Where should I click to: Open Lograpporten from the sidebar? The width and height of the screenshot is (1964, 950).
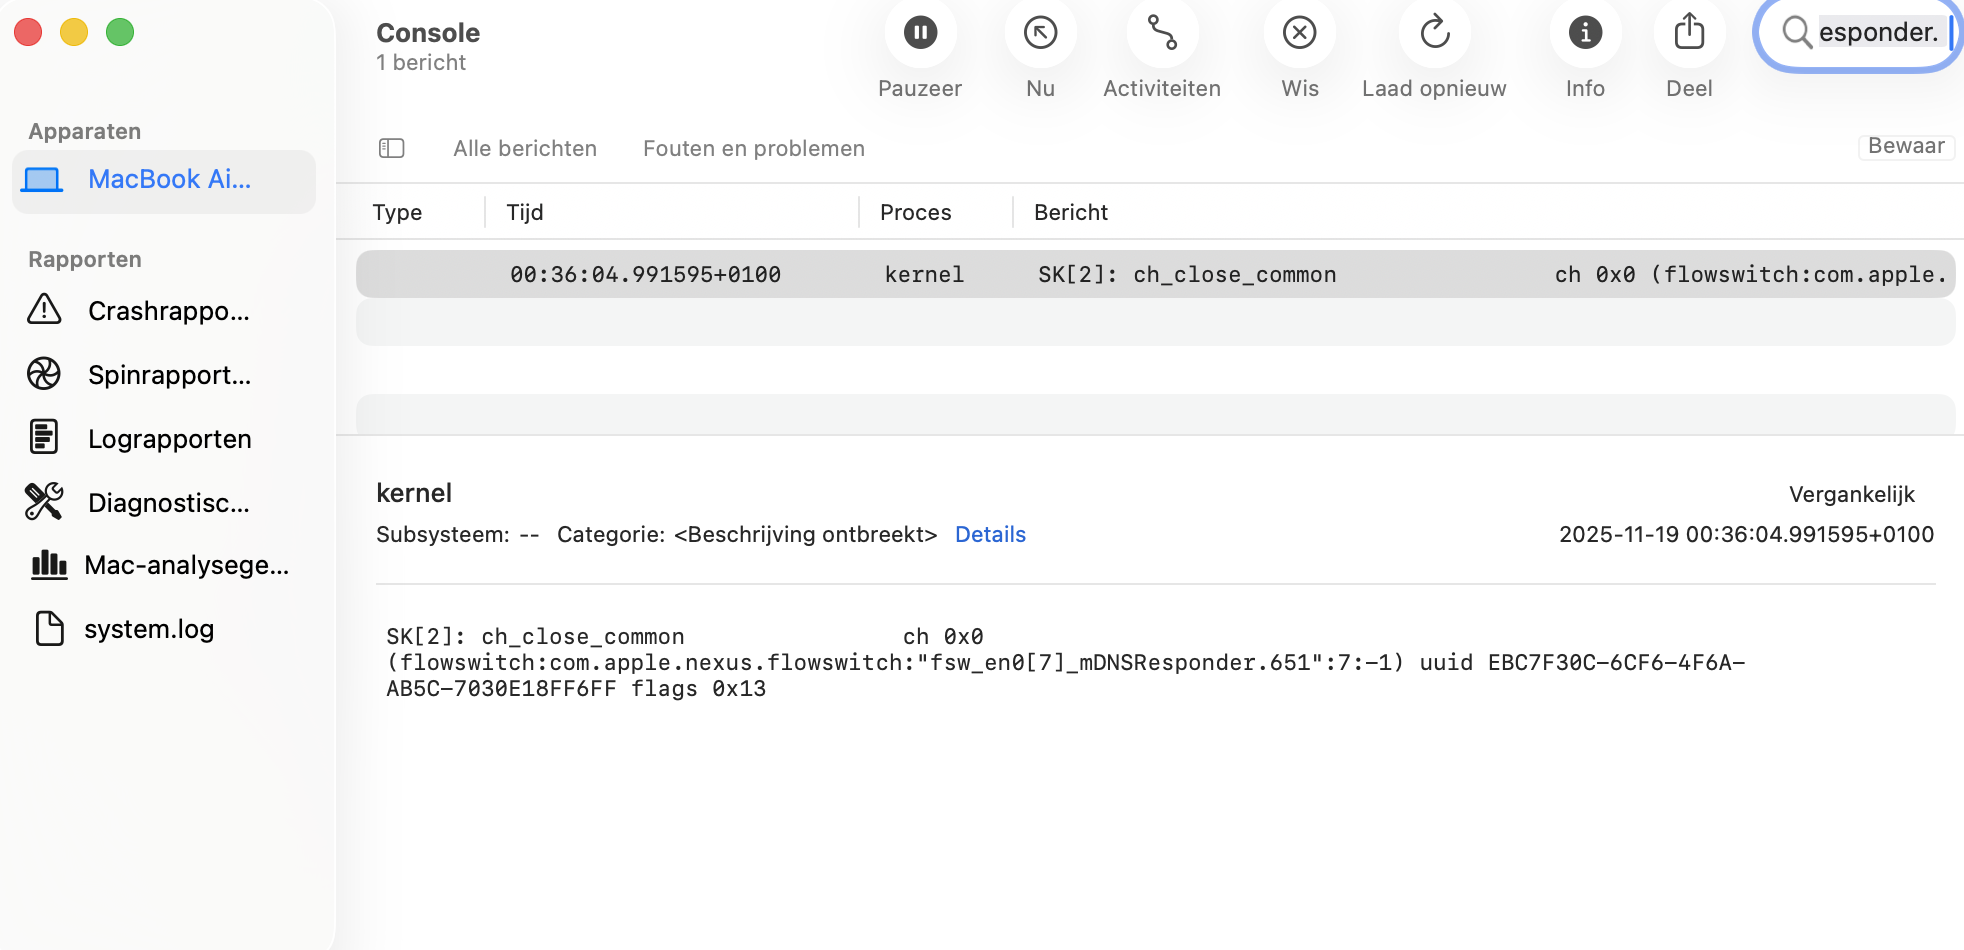pyautogui.click(x=45, y=438)
